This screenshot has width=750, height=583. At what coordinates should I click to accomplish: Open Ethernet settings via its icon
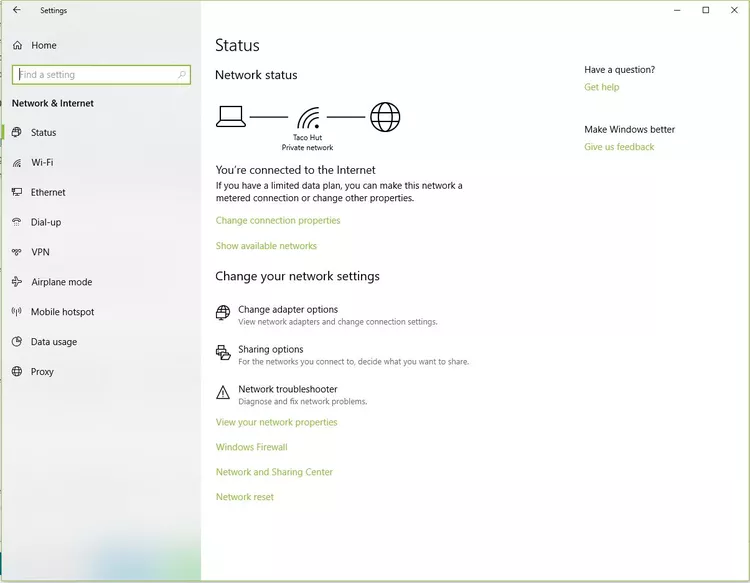[17, 192]
